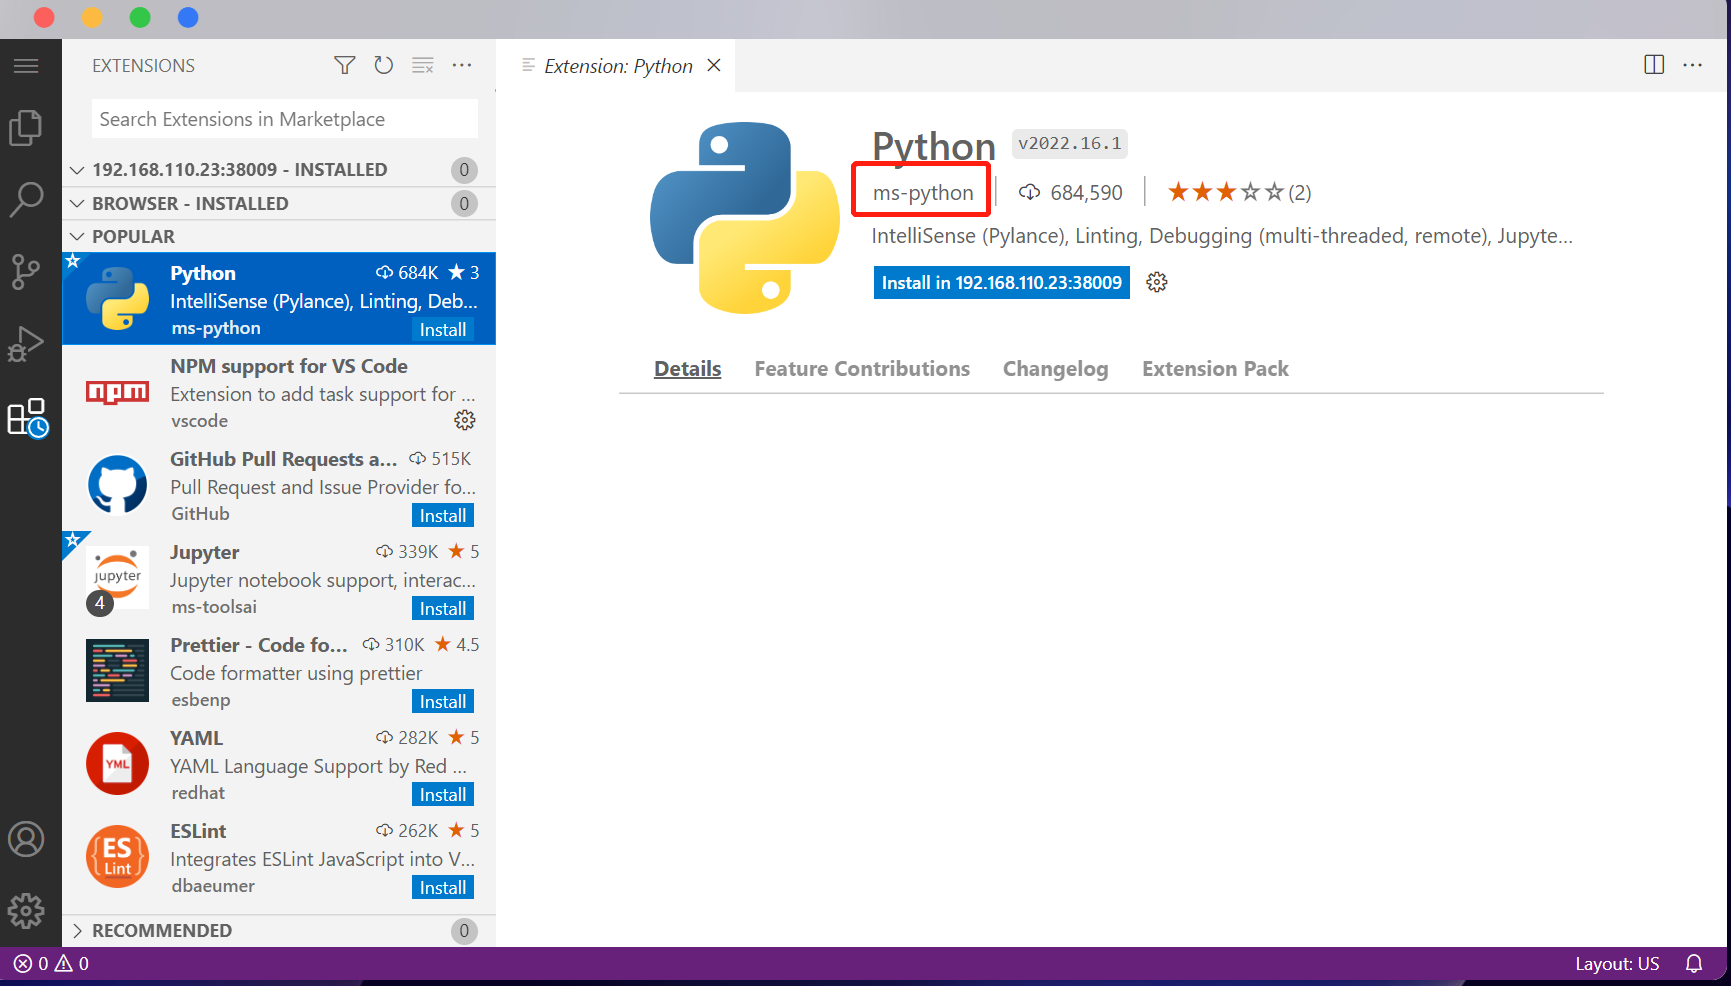This screenshot has height=986, width=1731.
Task: Open the Search view in activity bar
Action: coord(26,199)
